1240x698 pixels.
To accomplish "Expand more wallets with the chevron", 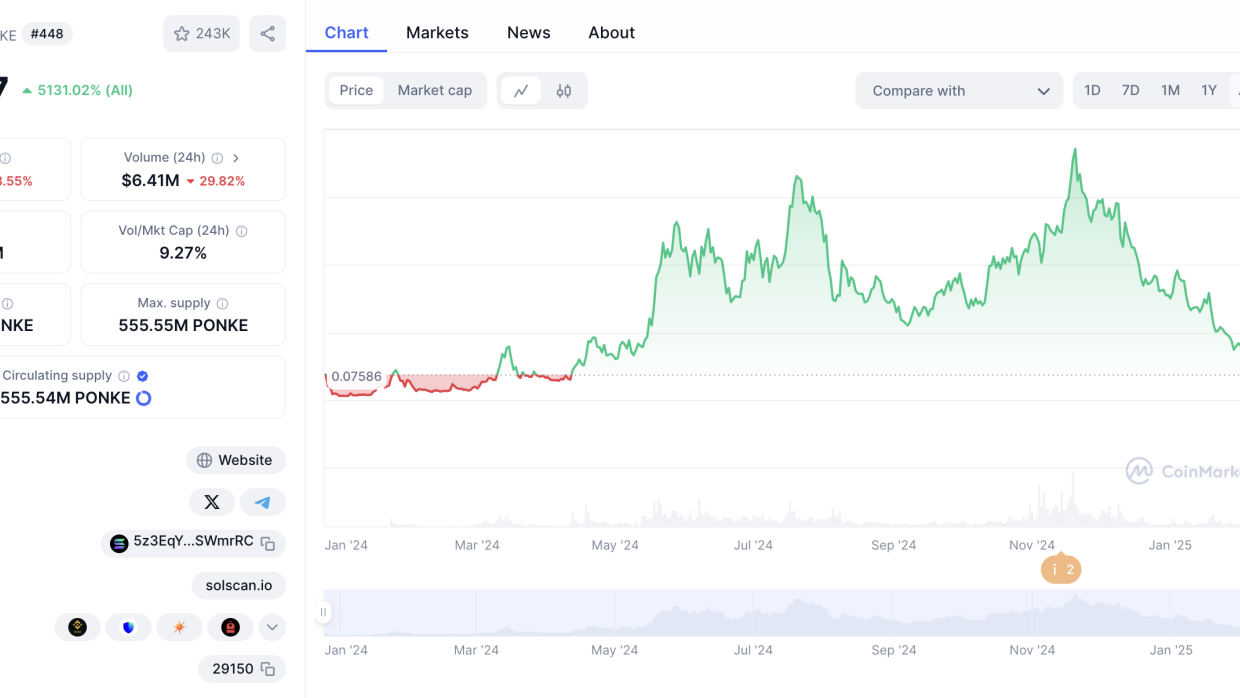I will [x=272, y=627].
